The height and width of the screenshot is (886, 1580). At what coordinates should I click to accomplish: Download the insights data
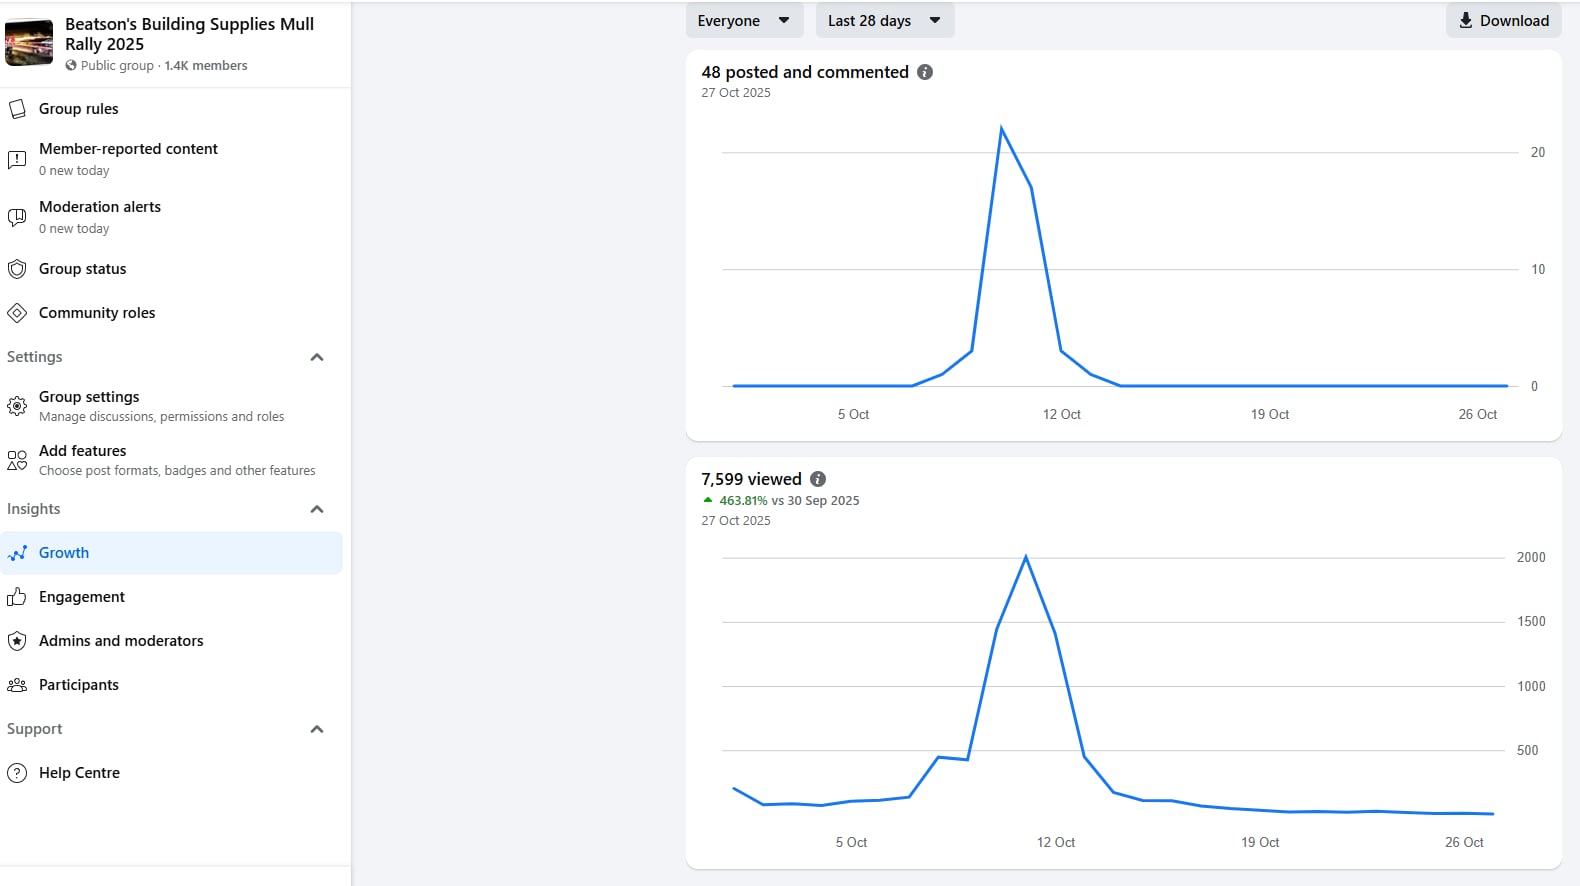[1503, 21]
